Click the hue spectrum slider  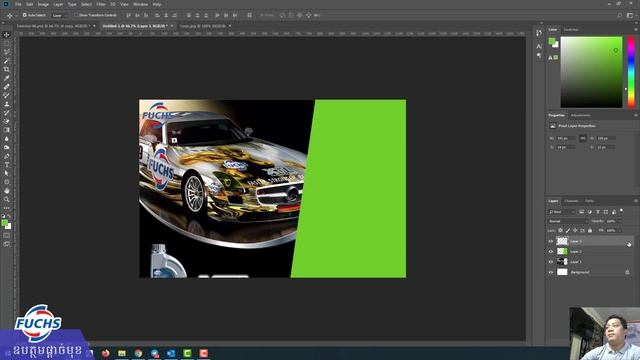point(631,72)
